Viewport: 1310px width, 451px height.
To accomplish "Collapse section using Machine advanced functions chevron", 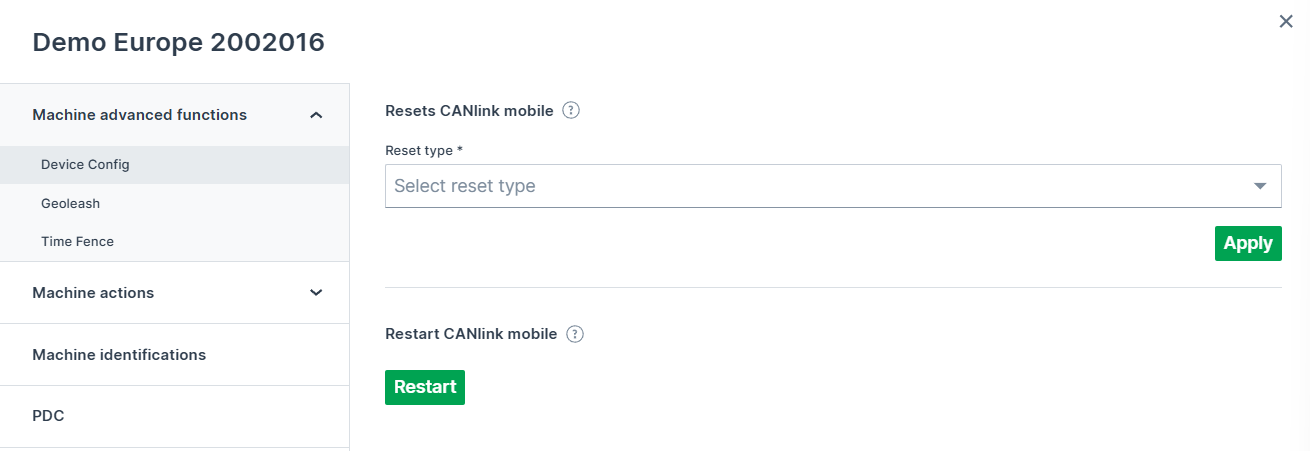I will (316, 115).
